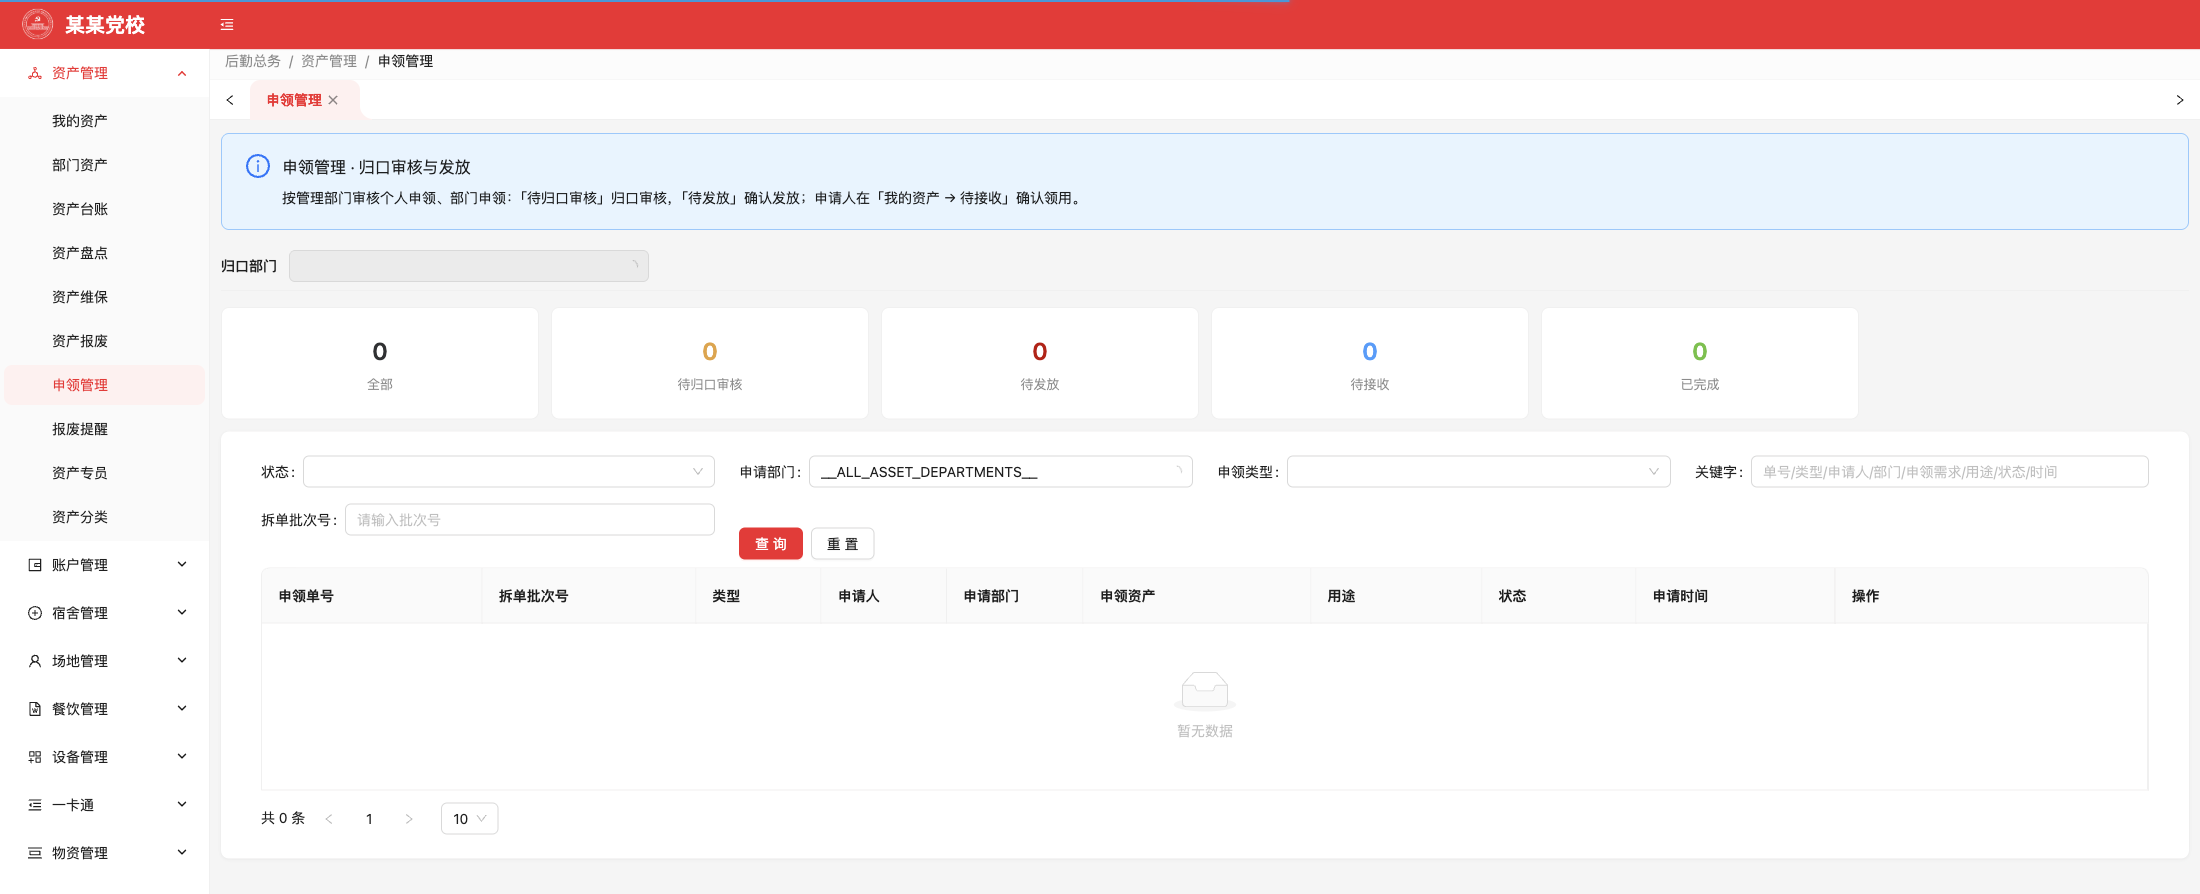
Task: Click the 宿舍管理 sidebar icon
Action: pyautogui.click(x=35, y=613)
